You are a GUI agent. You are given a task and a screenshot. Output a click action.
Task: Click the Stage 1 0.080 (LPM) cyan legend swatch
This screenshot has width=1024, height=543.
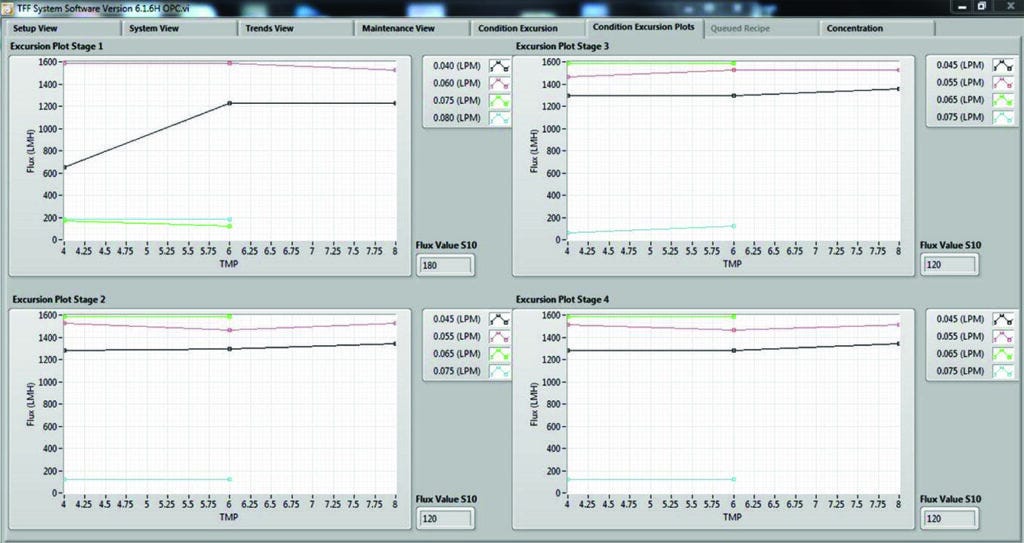(x=496, y=118)
